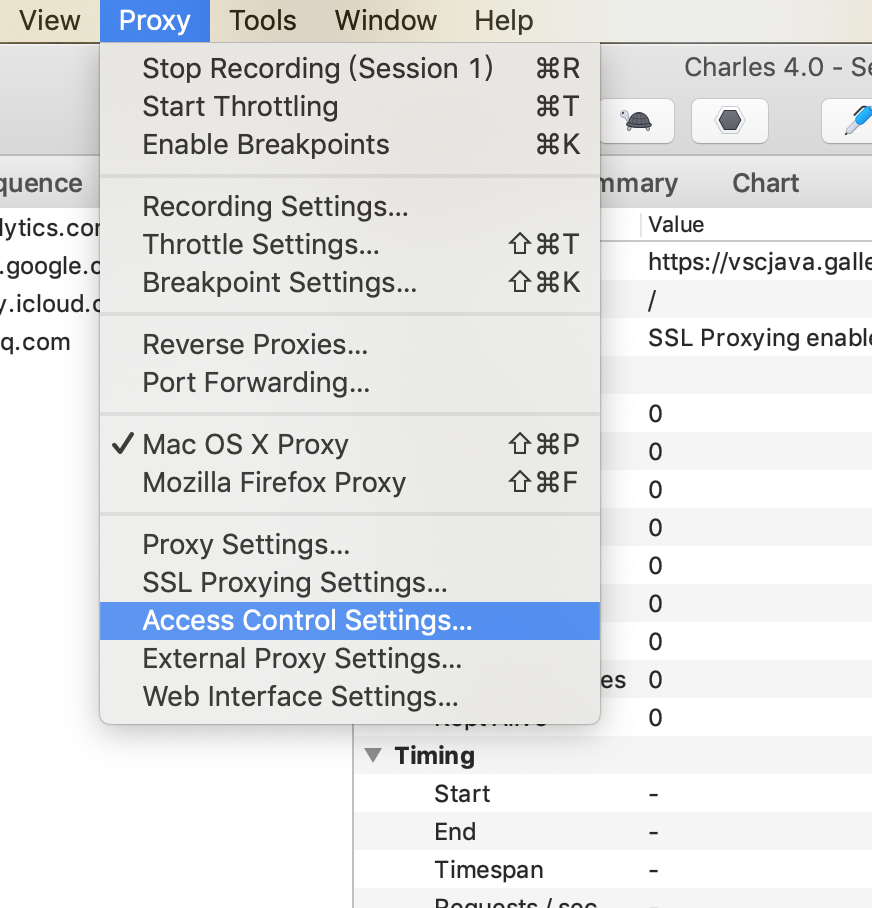The image size is (872, 908).
Task: Open Throttle Settings…
Action: 350,244
